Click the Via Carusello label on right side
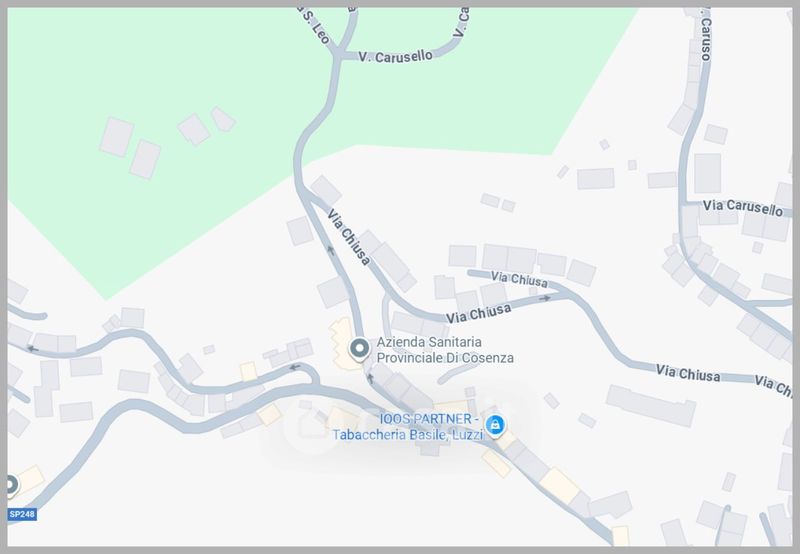Screen dimensions: 800x554 742,207
